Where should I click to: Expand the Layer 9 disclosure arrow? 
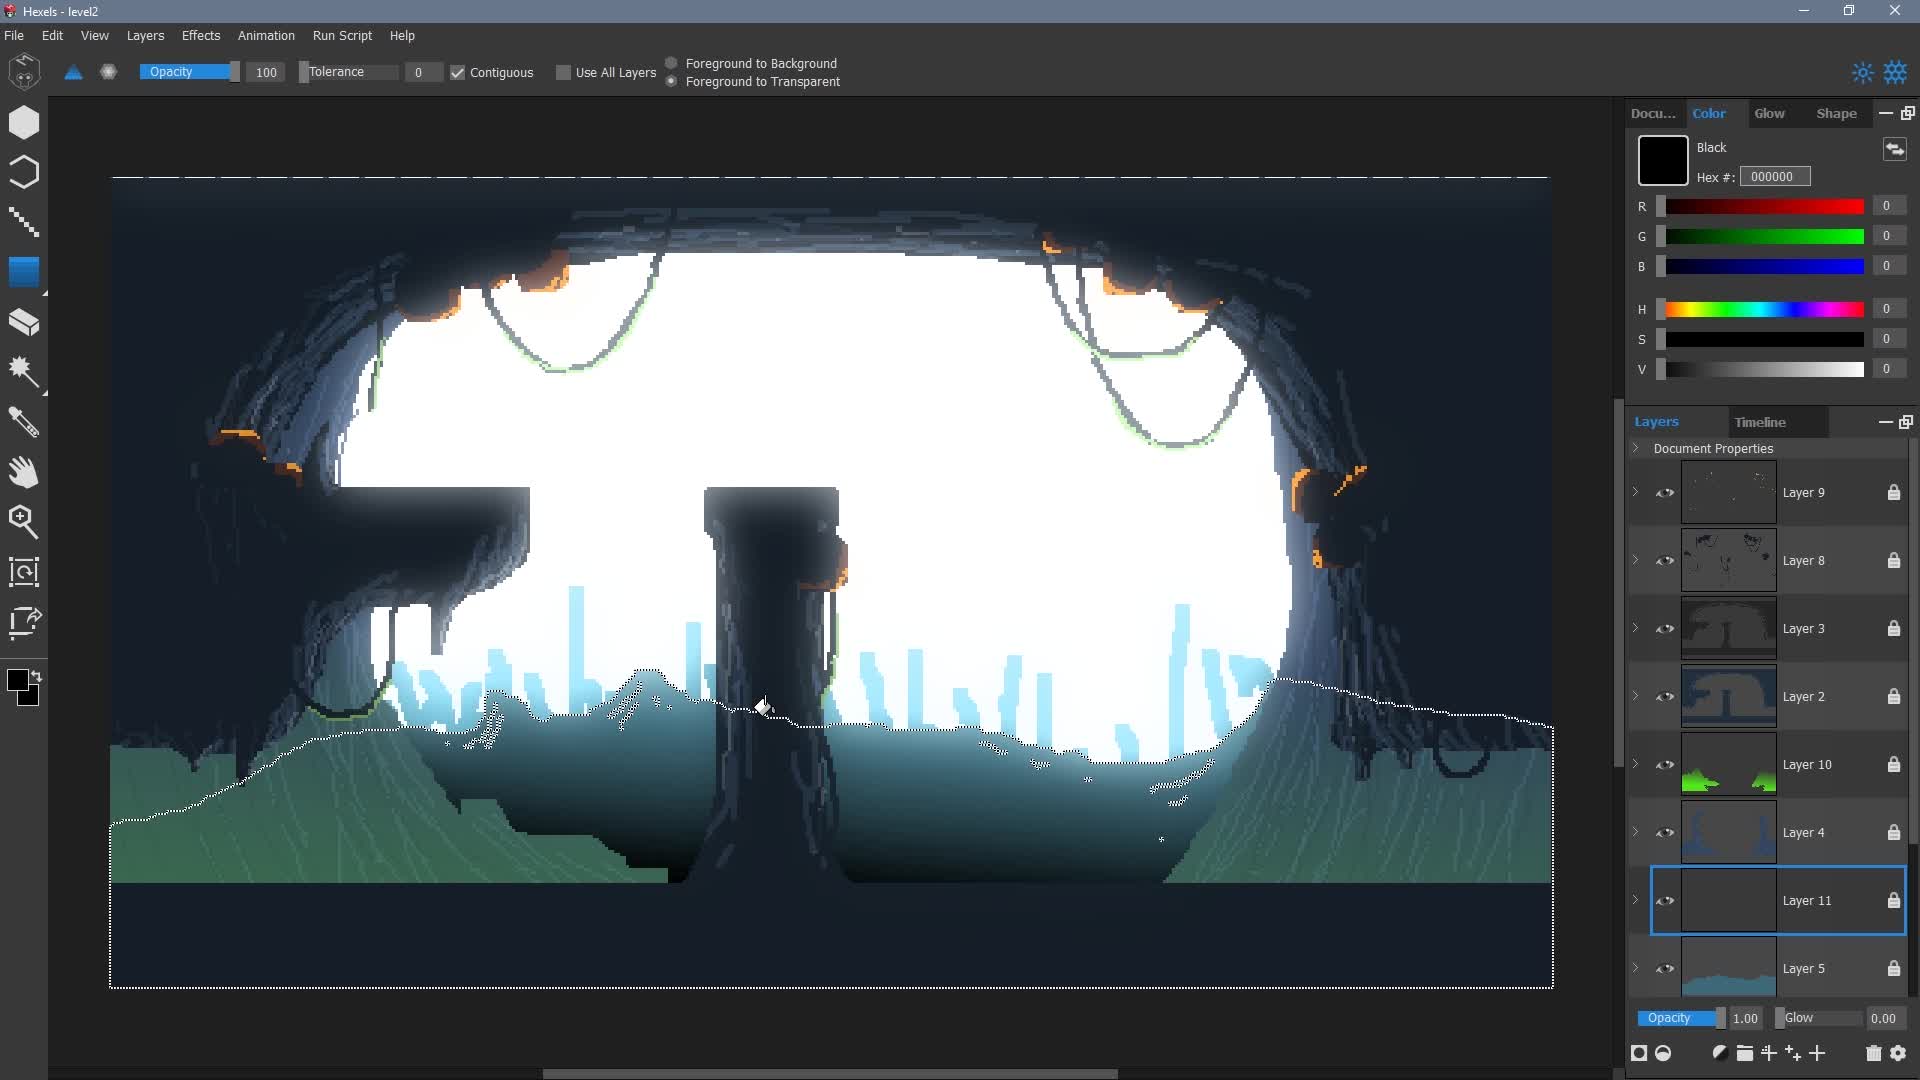tap(1636, 492)
